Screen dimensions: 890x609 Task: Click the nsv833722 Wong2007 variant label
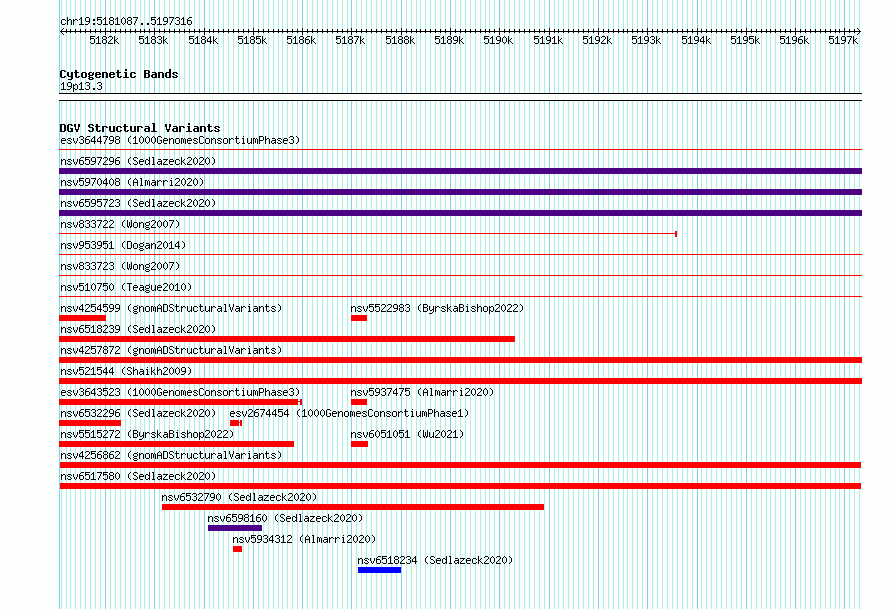tap(120, 224)
